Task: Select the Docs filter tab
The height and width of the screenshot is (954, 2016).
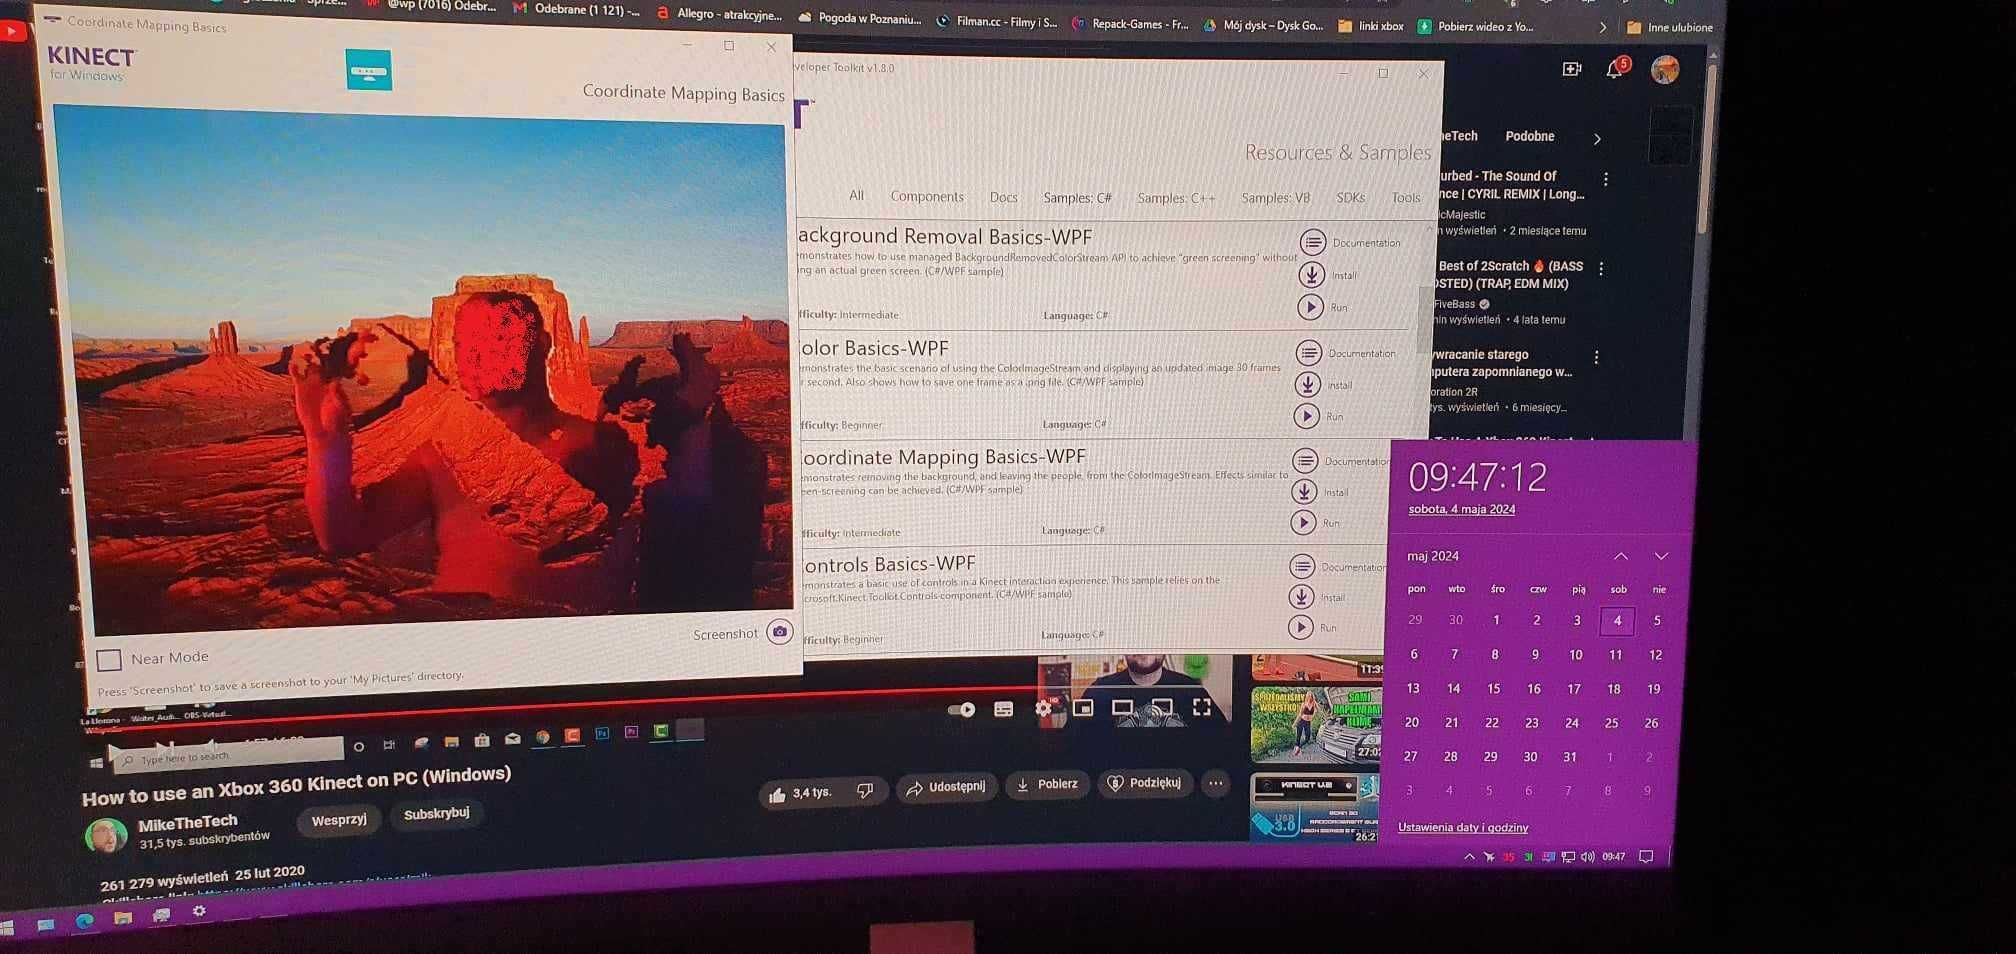Action: (1003, 197)
